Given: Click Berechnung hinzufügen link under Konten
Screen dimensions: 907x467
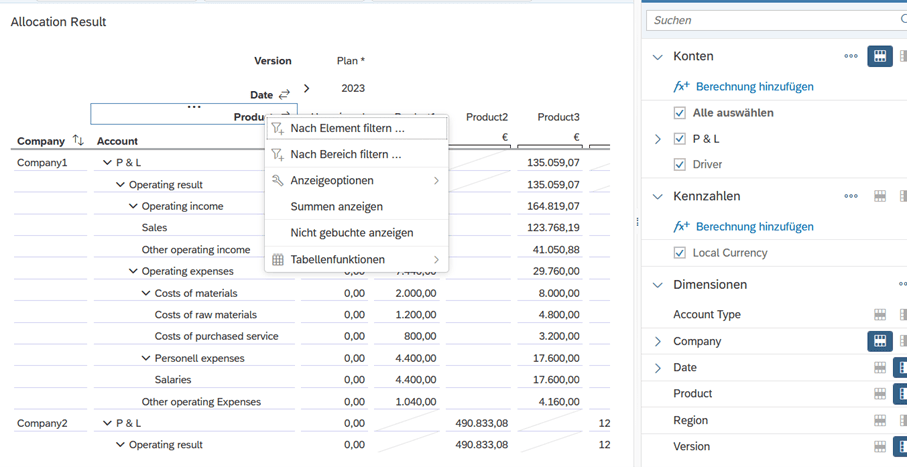Looking at the screenshot, I should pos(754,87).
